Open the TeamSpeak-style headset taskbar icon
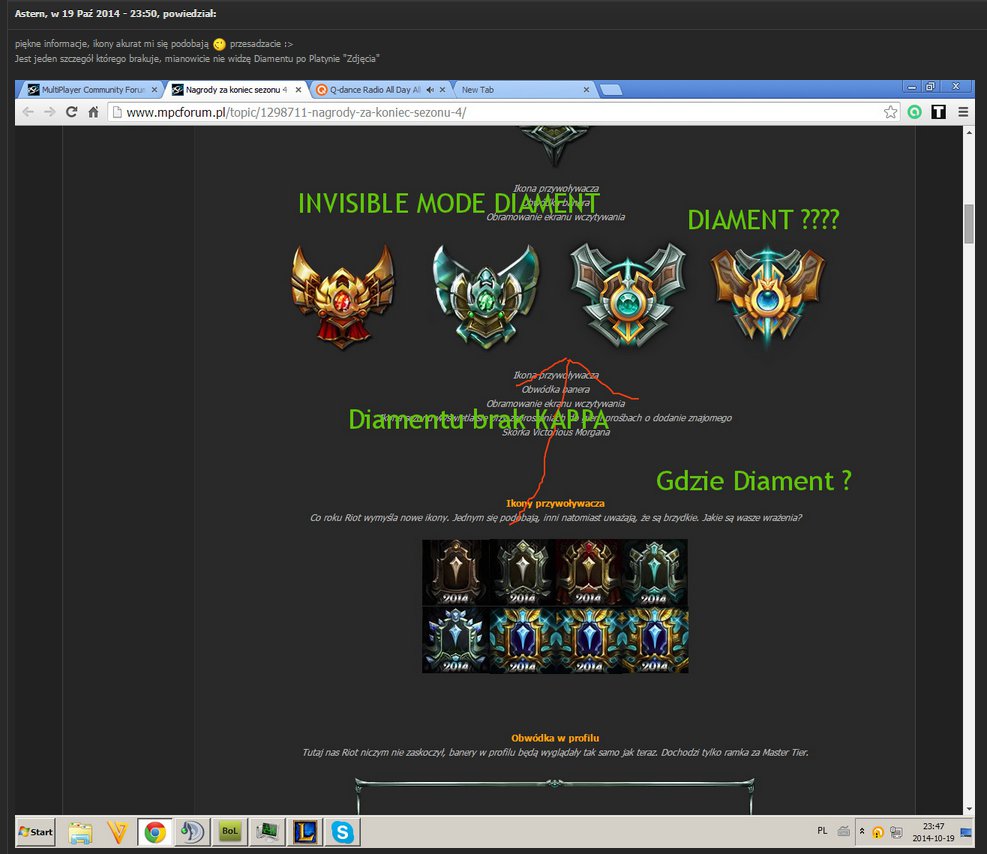This screenshot has height=854, width=987. (x=192, y=833)
